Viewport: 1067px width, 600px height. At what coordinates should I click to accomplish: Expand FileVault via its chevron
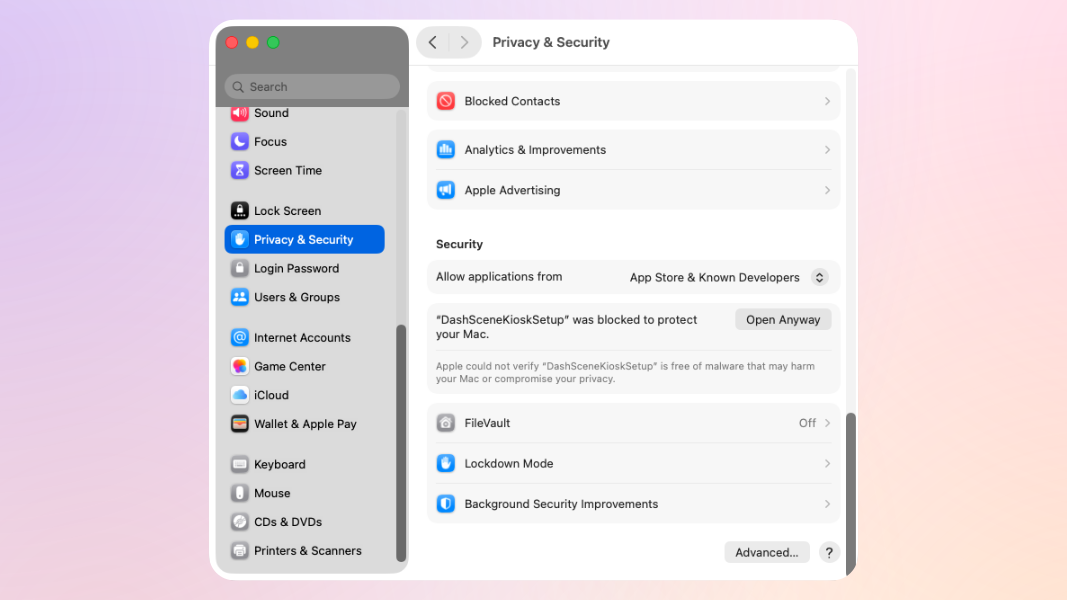point(827,423)
